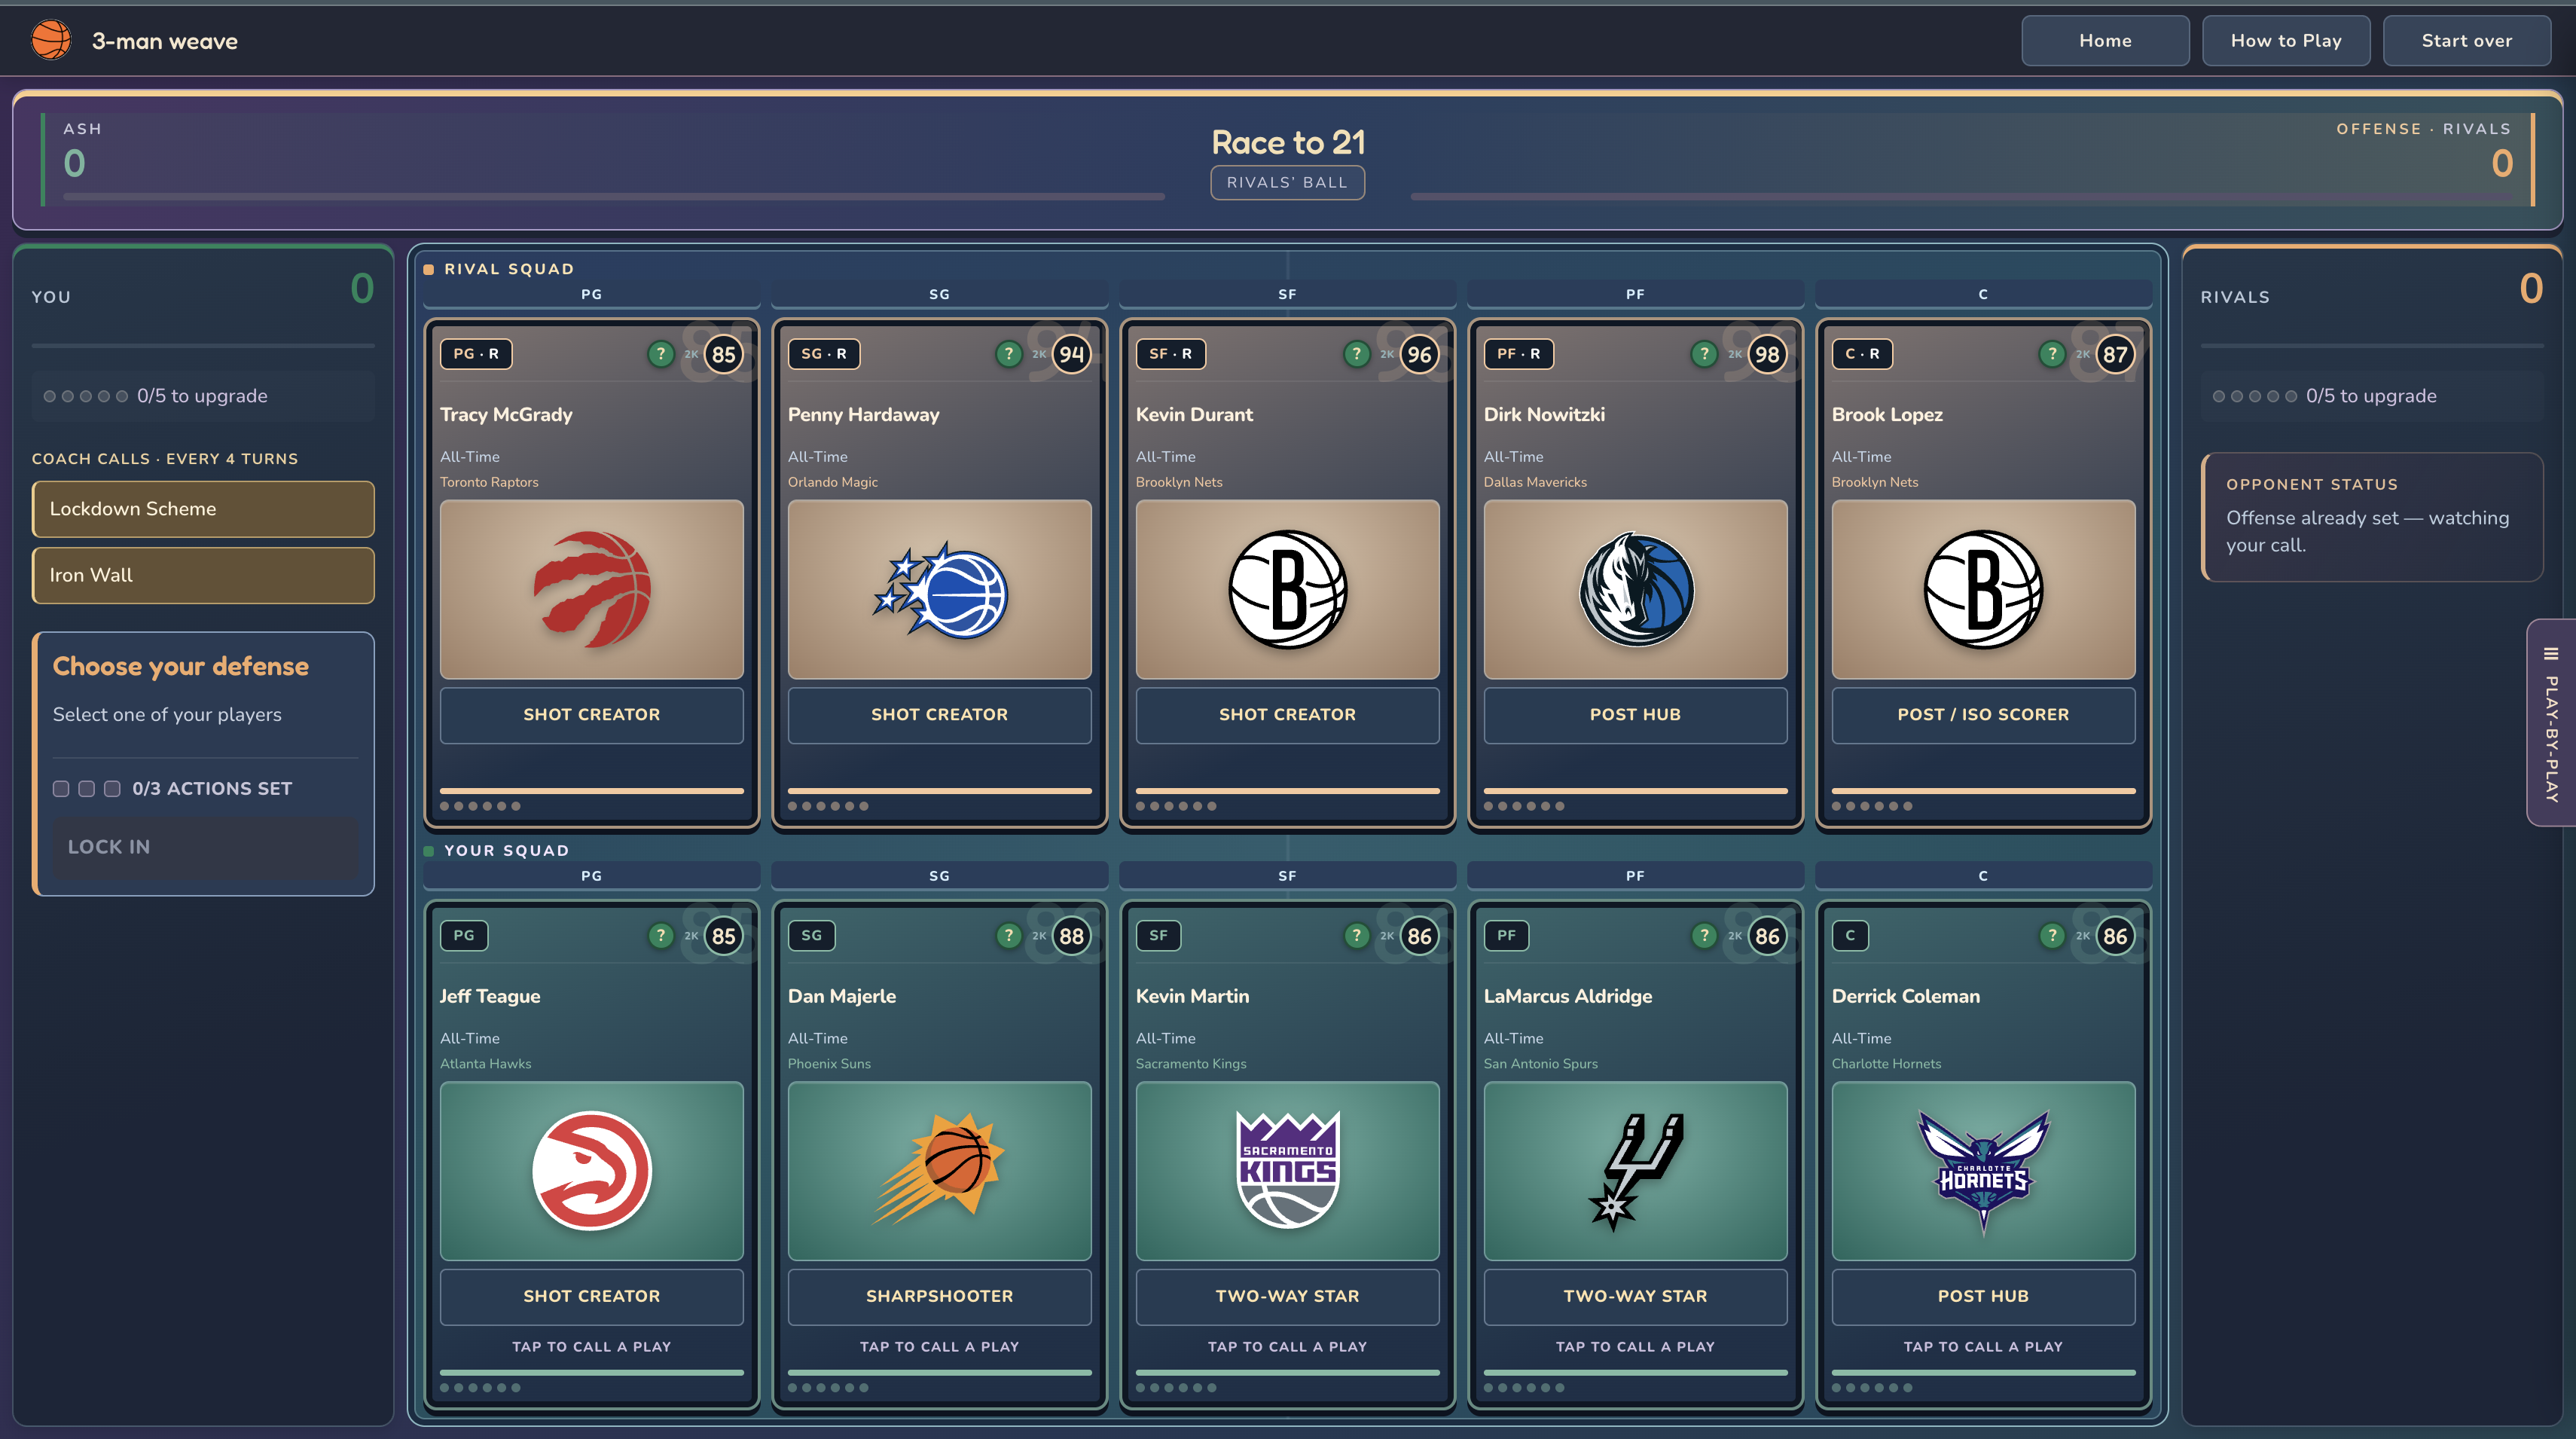Select the Atlanta Hawks logo on Jeff Teague's card
This screenshot has height=1439, width=2576.
[x=592, y=1170]
